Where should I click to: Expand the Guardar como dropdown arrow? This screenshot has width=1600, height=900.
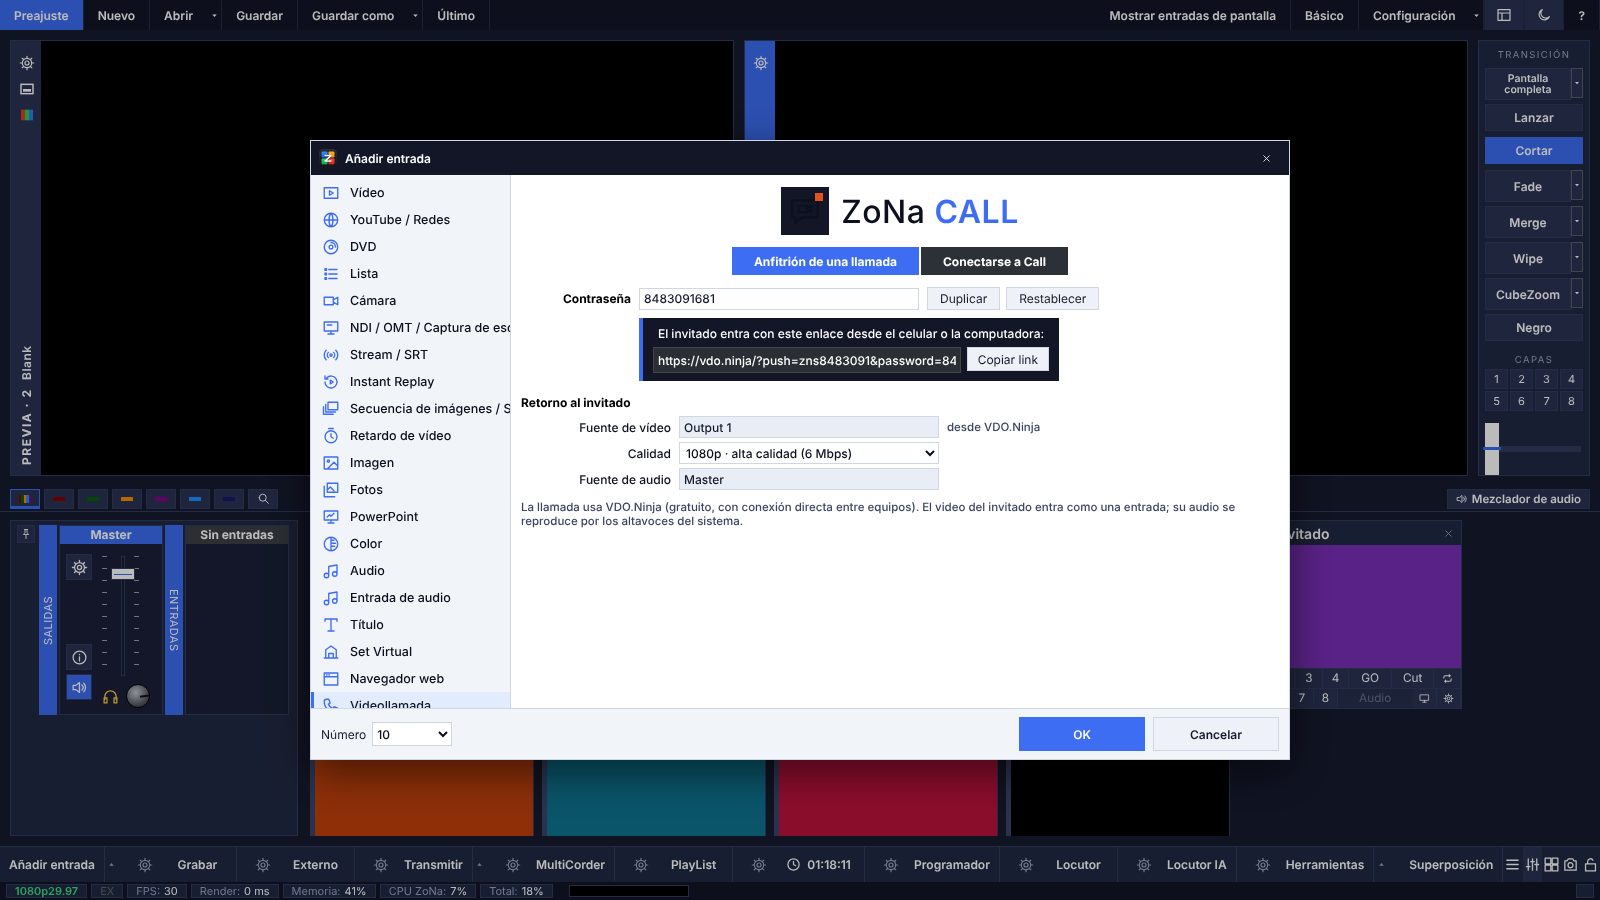(x=415, y=15)
